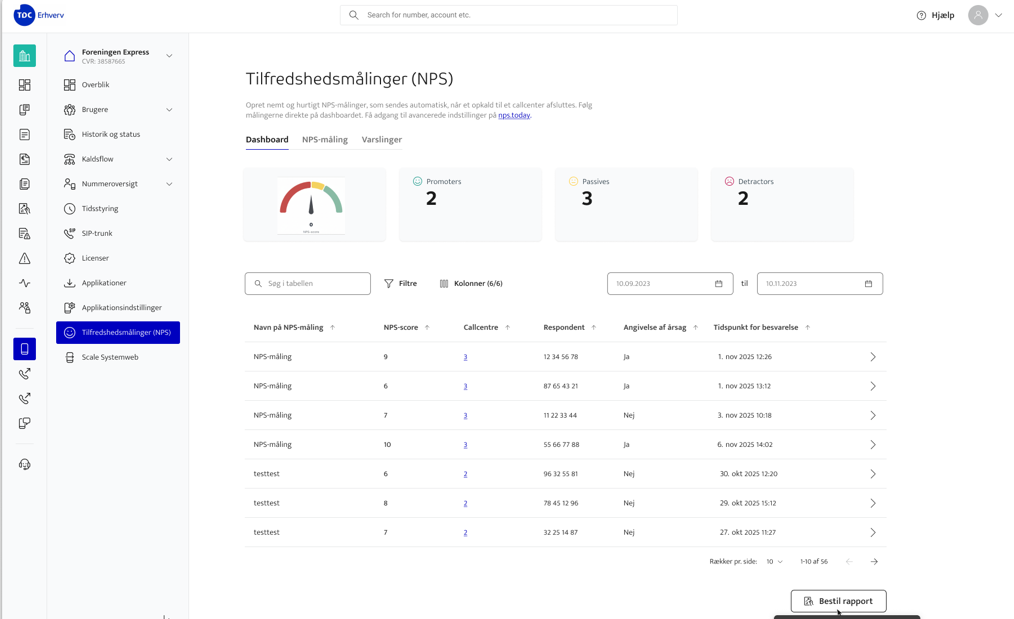Go to the next table page arrow
Viewport: 1014px width, 619px height.
874,561
